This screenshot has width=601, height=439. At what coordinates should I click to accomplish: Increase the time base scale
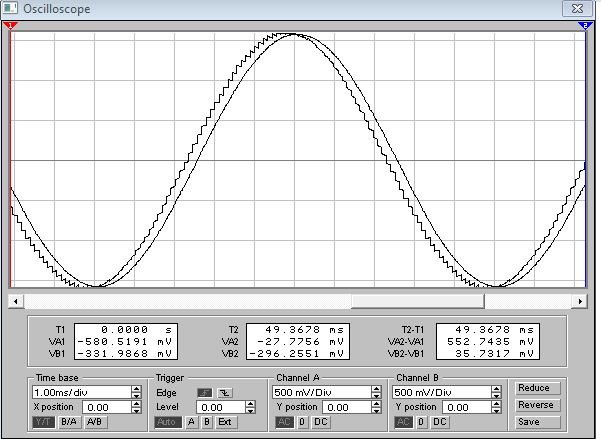click(x=136, y=389)
